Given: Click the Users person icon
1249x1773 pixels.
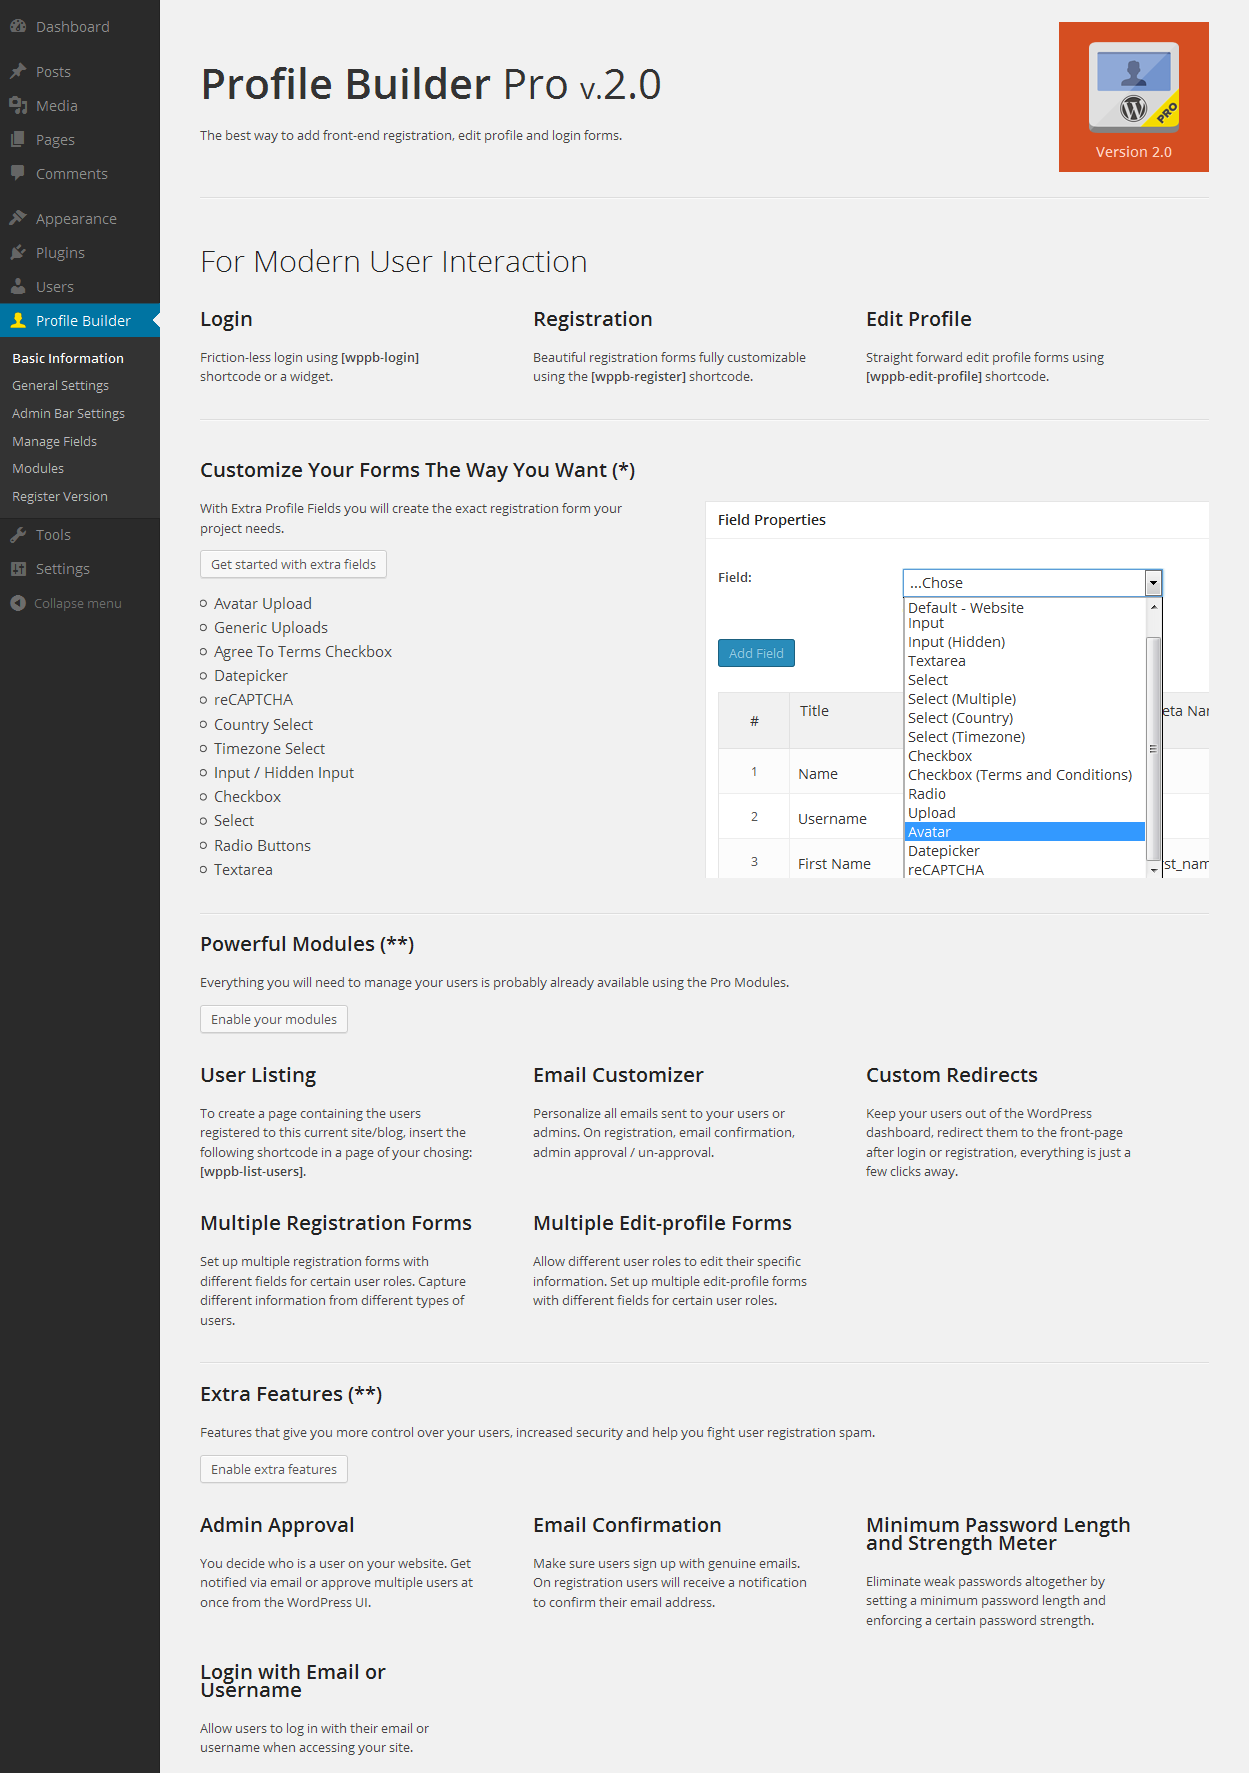Looking at the screenshot, I should [x=18, y=286].
